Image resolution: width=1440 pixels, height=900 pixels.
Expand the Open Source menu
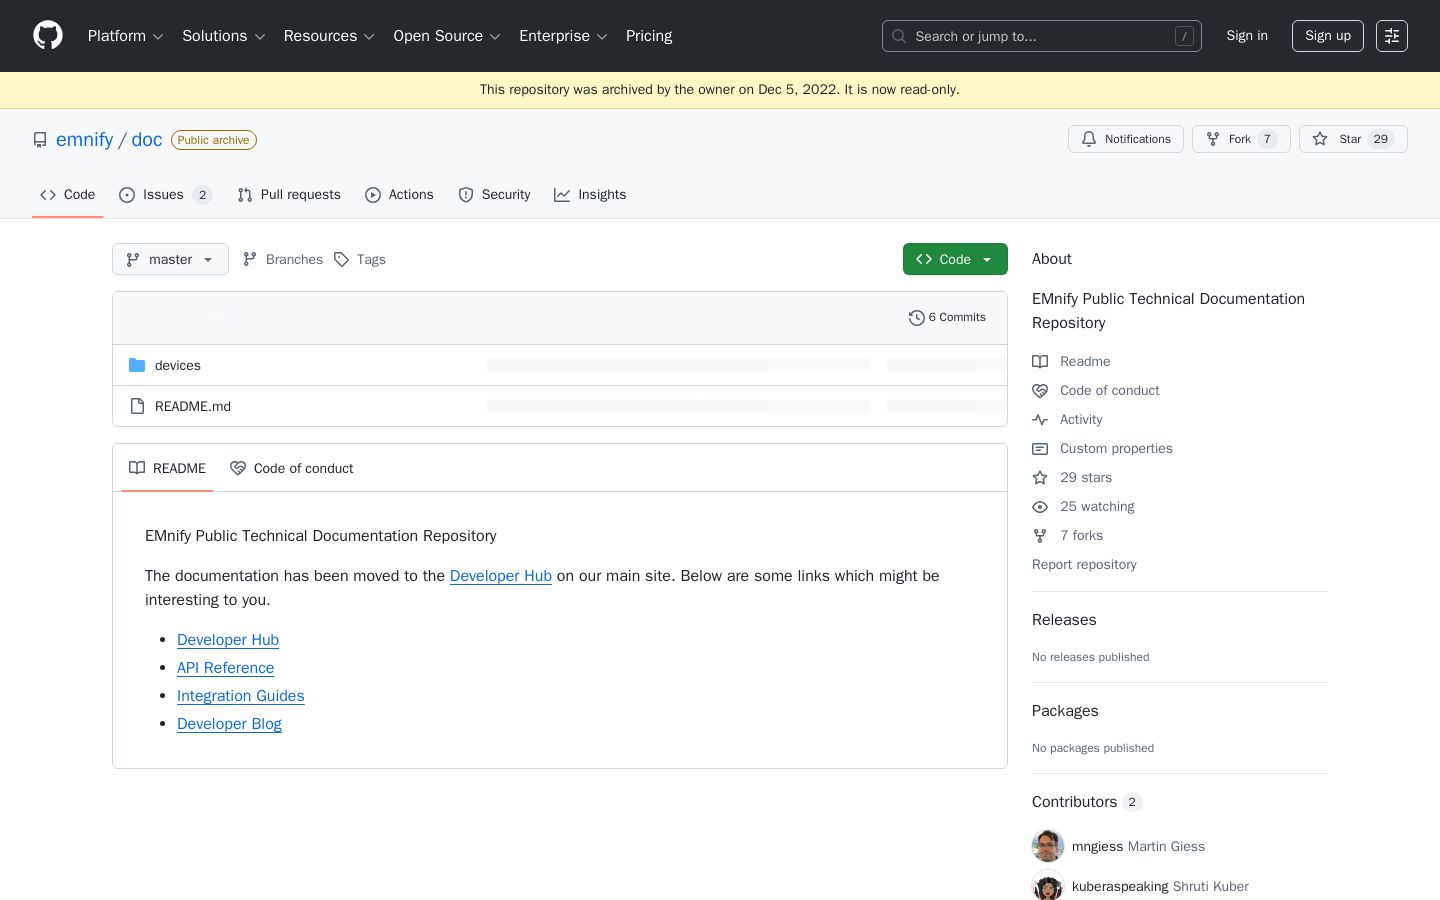pos(447,36)
